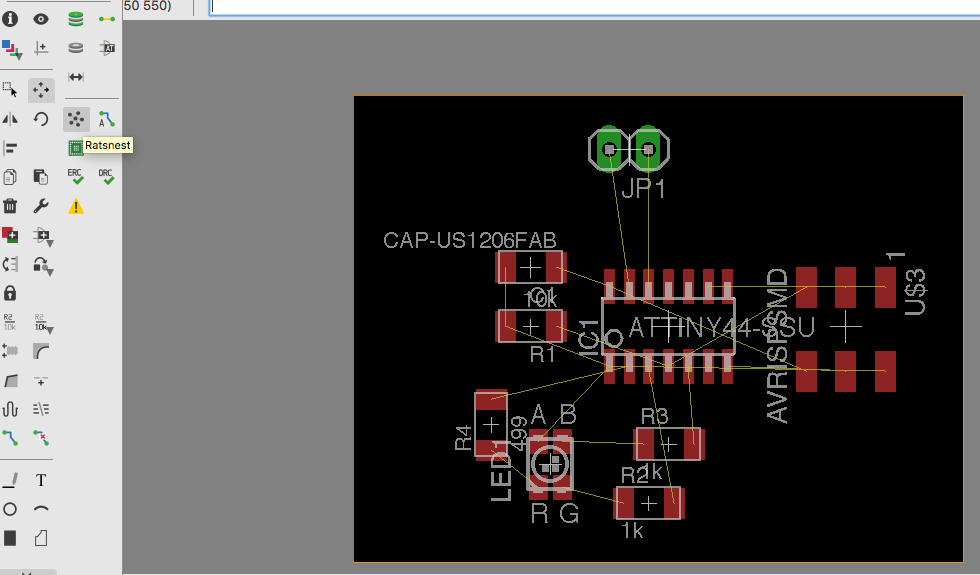Select resistor R4 origin cross
The height and width of the screenshot is (575, 980).
[x=491, y=425]
